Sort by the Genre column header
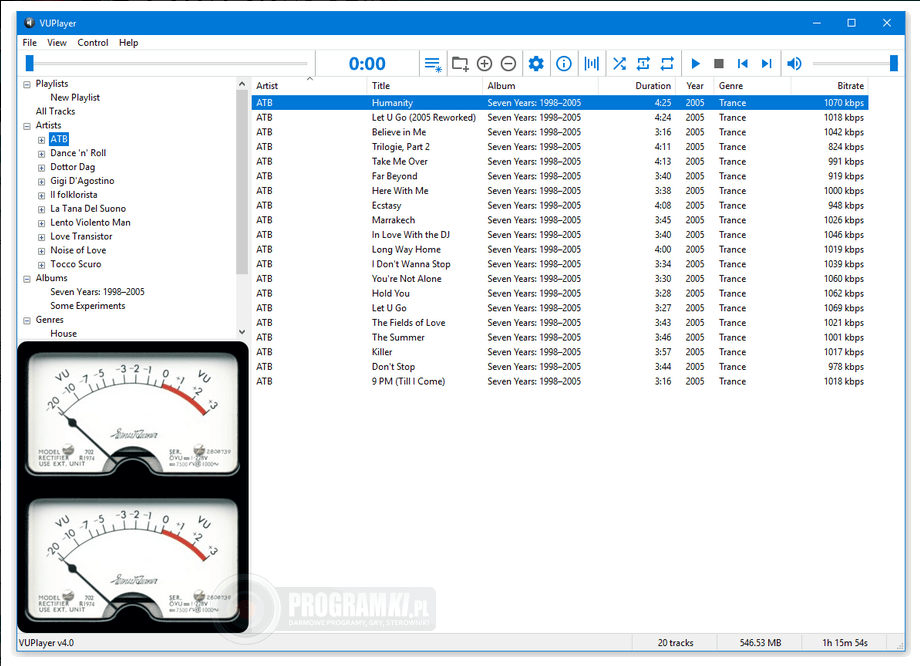Viewport: 920px width, 666px height. click(752, 86)
